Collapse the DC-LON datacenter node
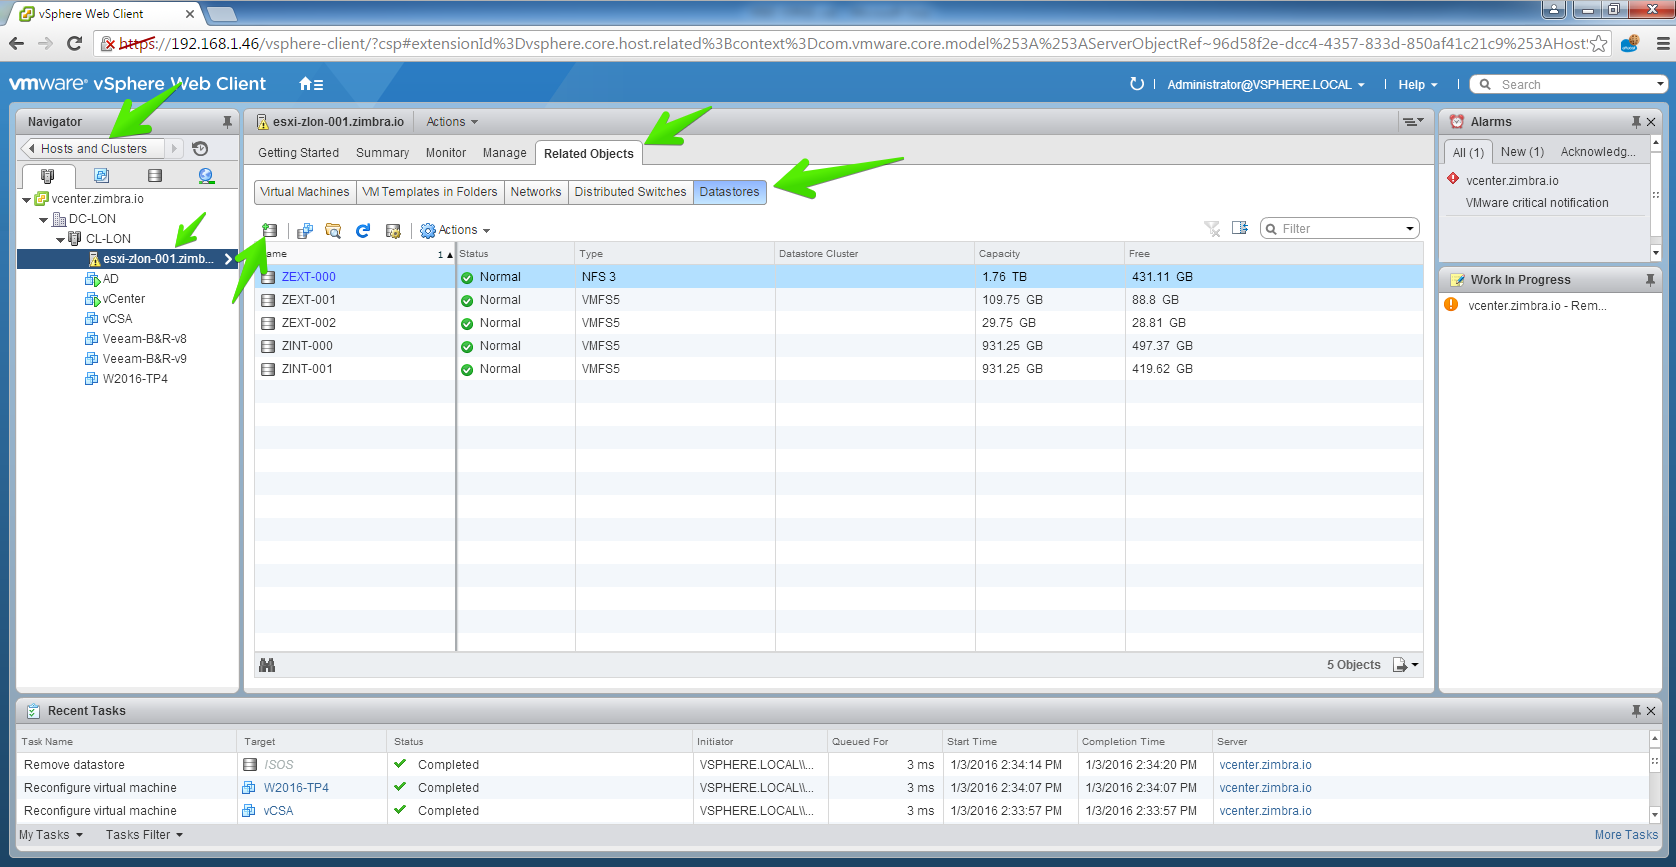Screen dimensions: 1676x867 [43, 220]
